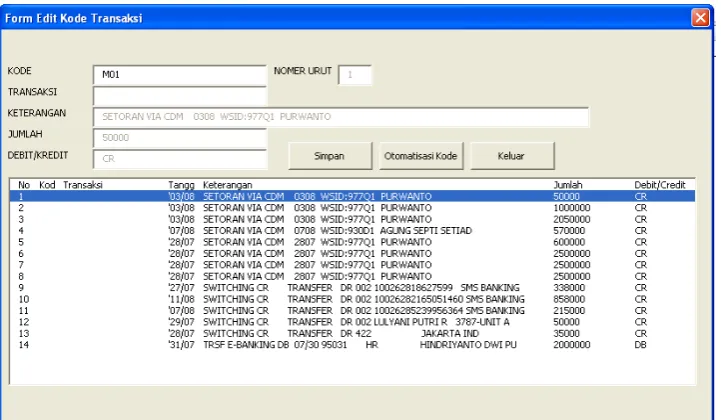The image size is (721, 420).
Task: Click the KETERANGAN field with SETORAN VIA CDM
Action: coord(341,117)
